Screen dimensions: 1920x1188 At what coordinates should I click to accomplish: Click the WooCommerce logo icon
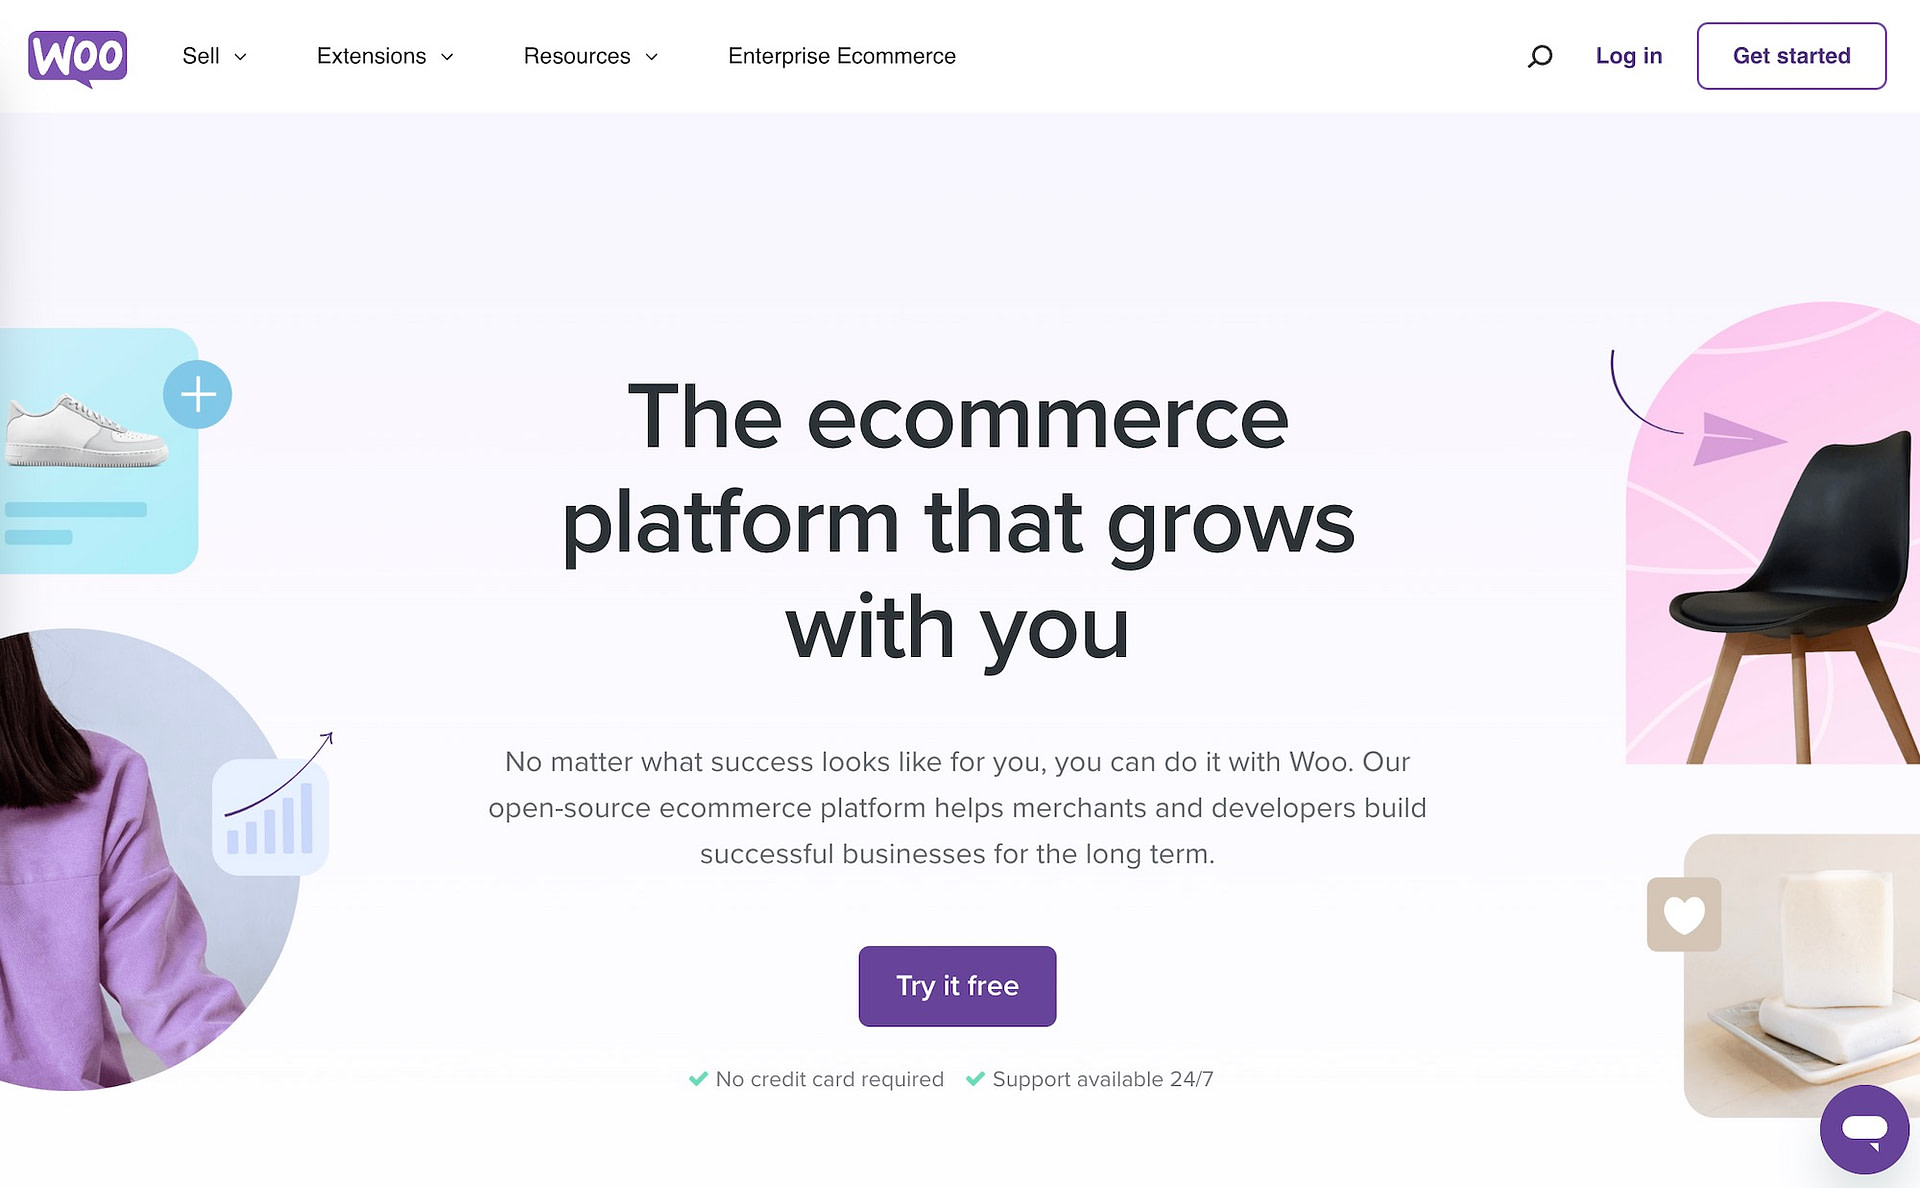click(78, 54)
